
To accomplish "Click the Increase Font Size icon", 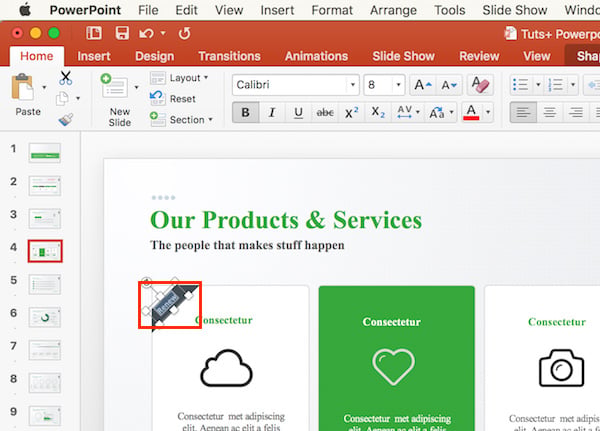I will 423,85.
